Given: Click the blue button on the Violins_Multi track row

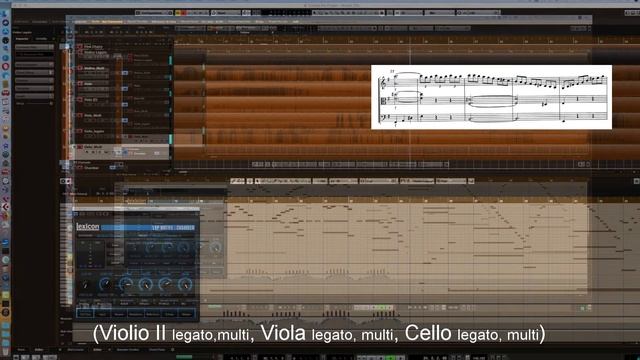Looking at the screenshot, I should click(125, 73).
